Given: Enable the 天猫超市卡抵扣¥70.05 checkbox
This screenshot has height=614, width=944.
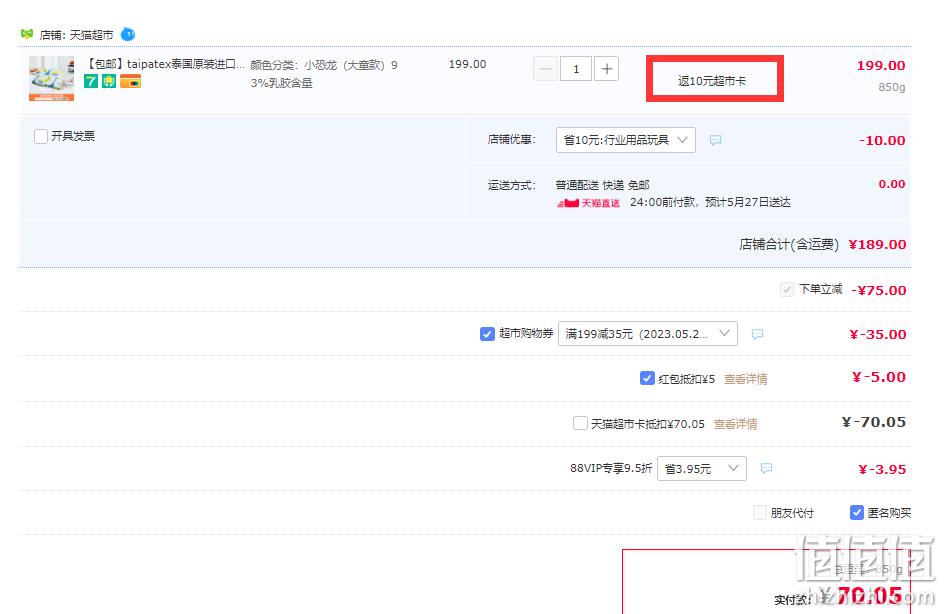Looking at the screenshot, I should 580,424.
